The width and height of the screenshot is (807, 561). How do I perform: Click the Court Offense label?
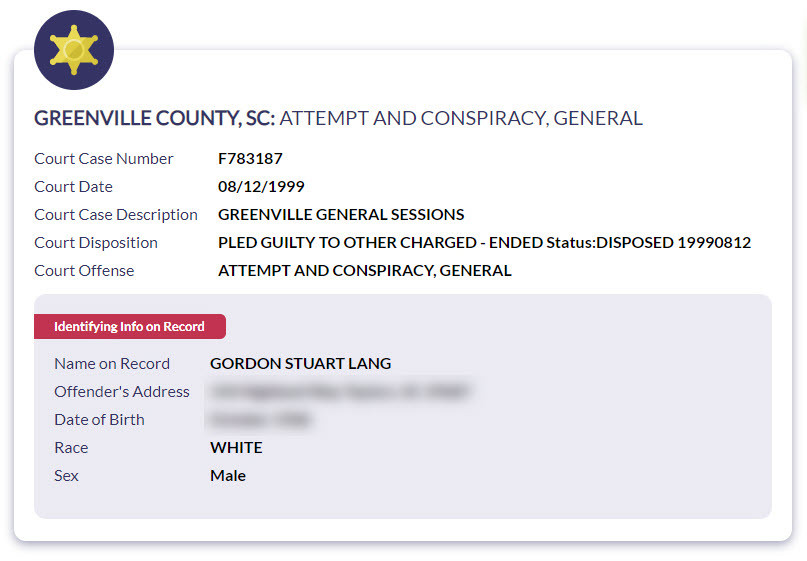click(x=84, y=270)
